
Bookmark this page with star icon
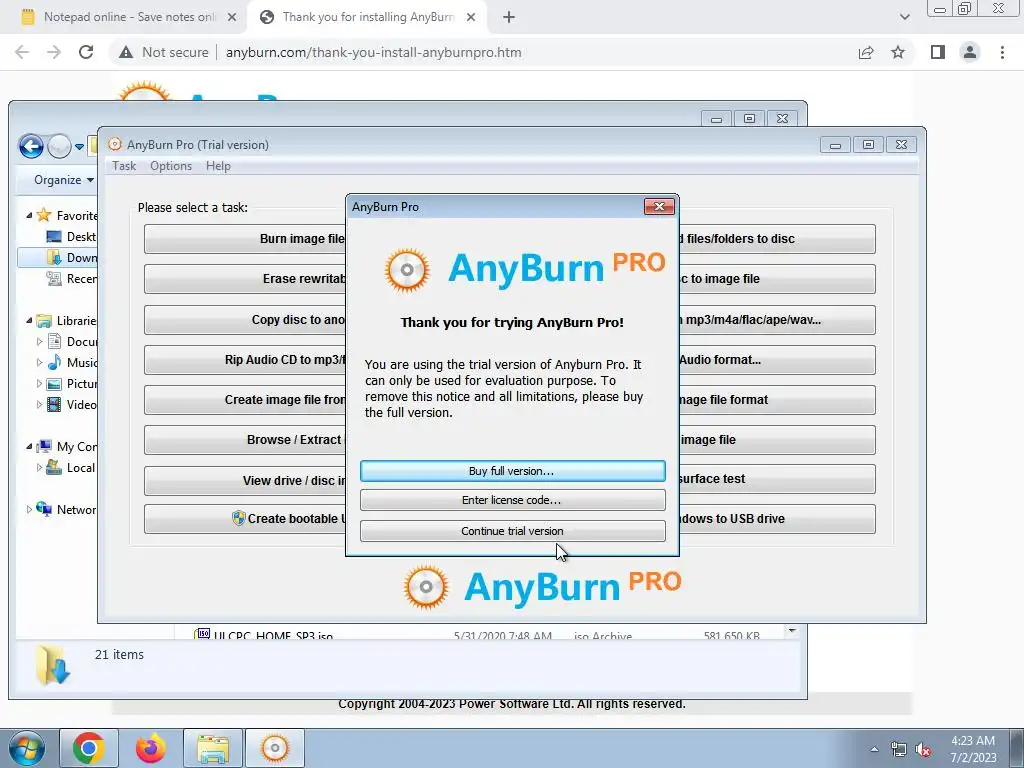pos(898,52)
